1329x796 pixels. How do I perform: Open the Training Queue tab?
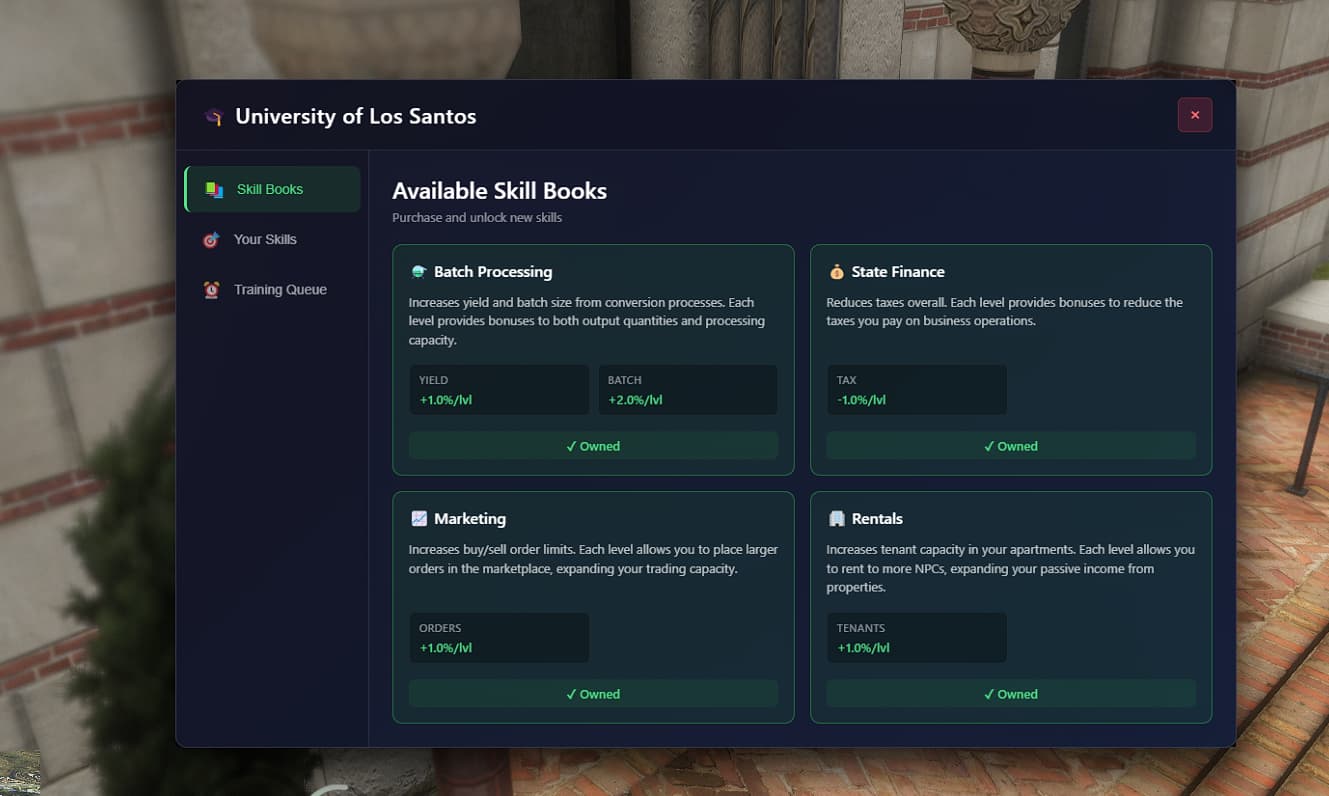pos(280,290)
